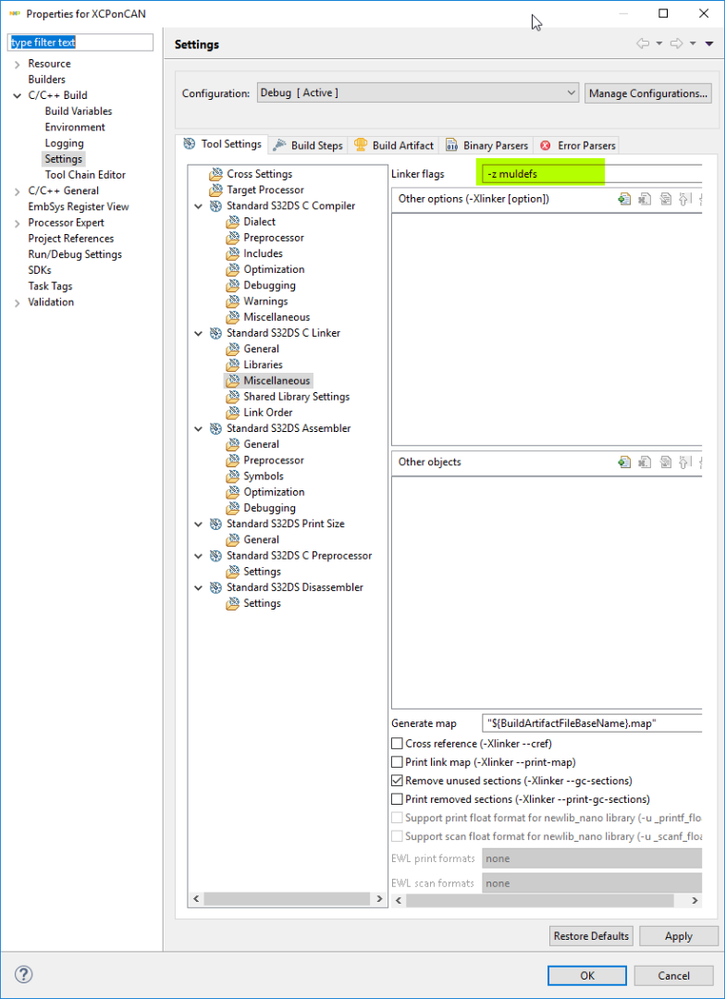Expand the Processor Expert tree node
The height and width of the screenshot is (999, 725).
click(17, 223)
